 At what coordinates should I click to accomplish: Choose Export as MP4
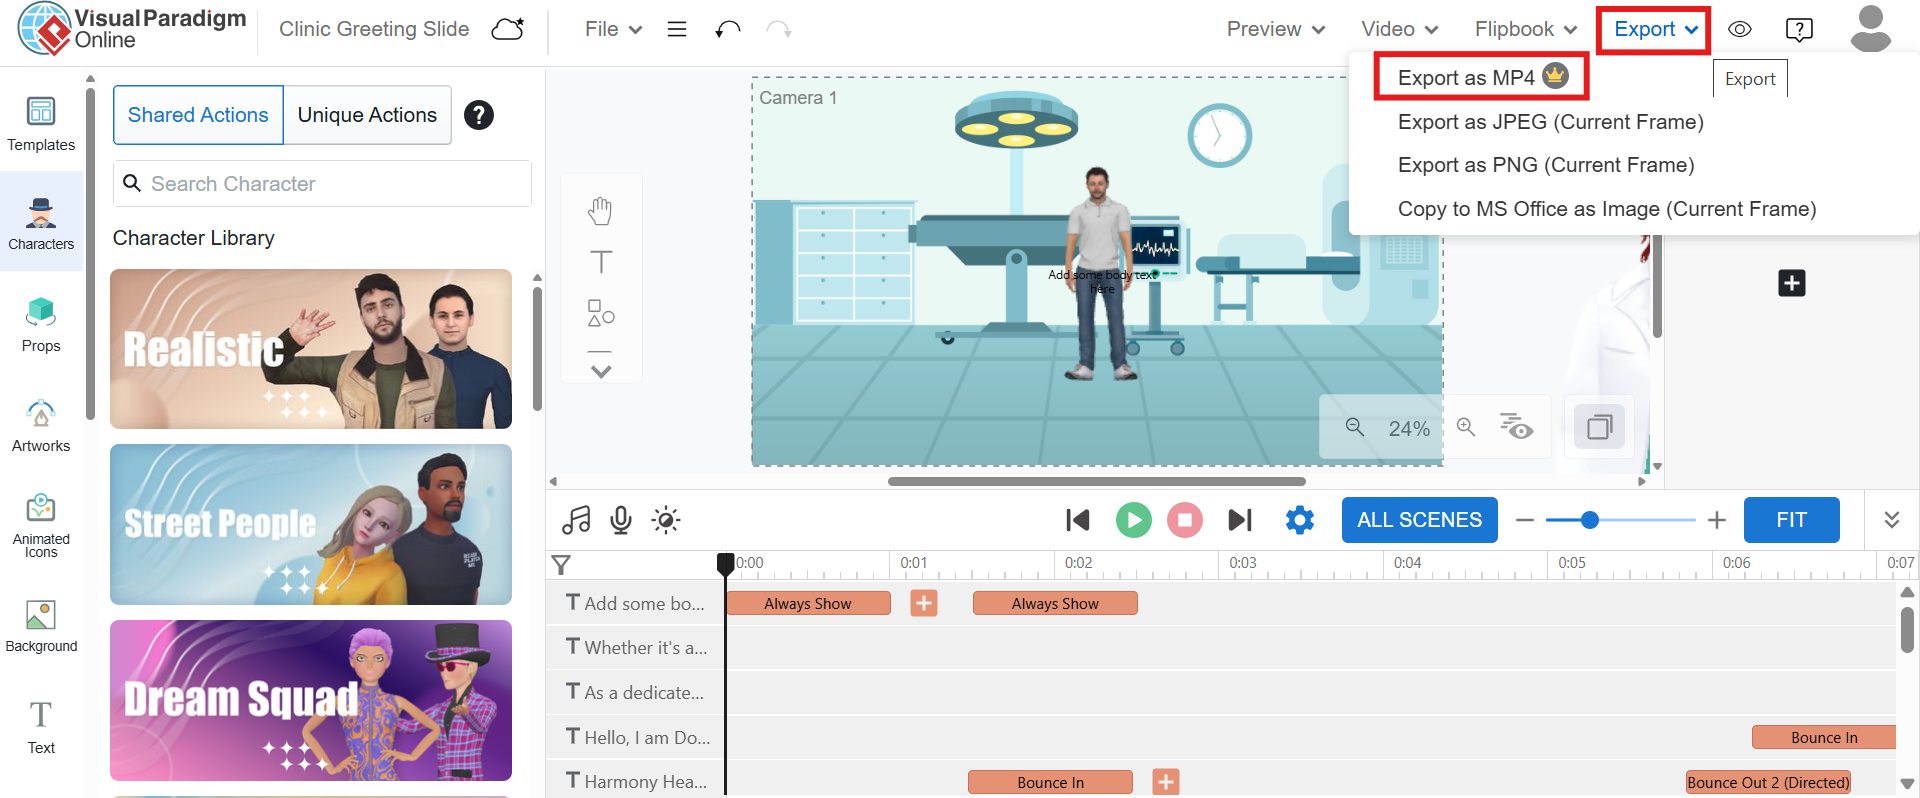coord(1482,77)
